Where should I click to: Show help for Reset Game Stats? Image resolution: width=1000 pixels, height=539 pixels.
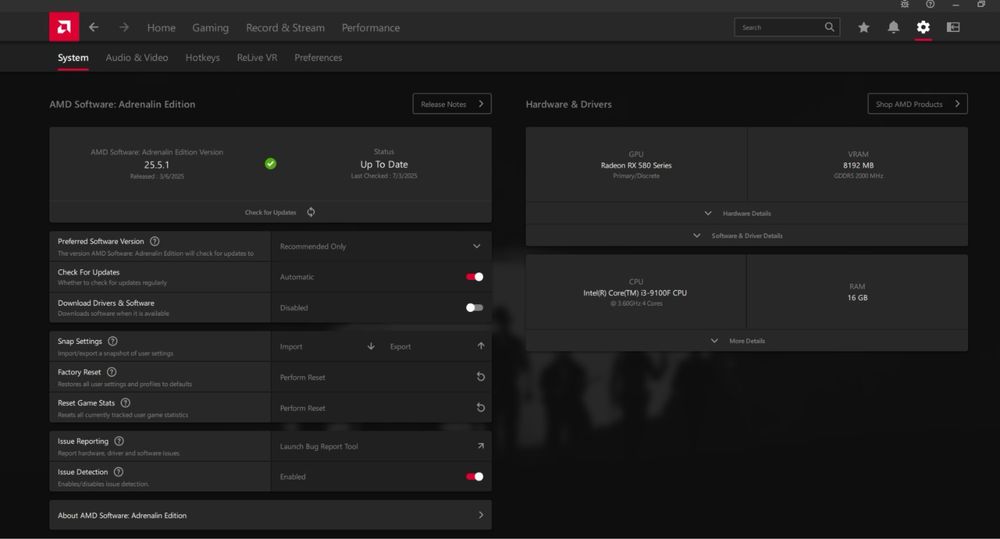point(125,402)
